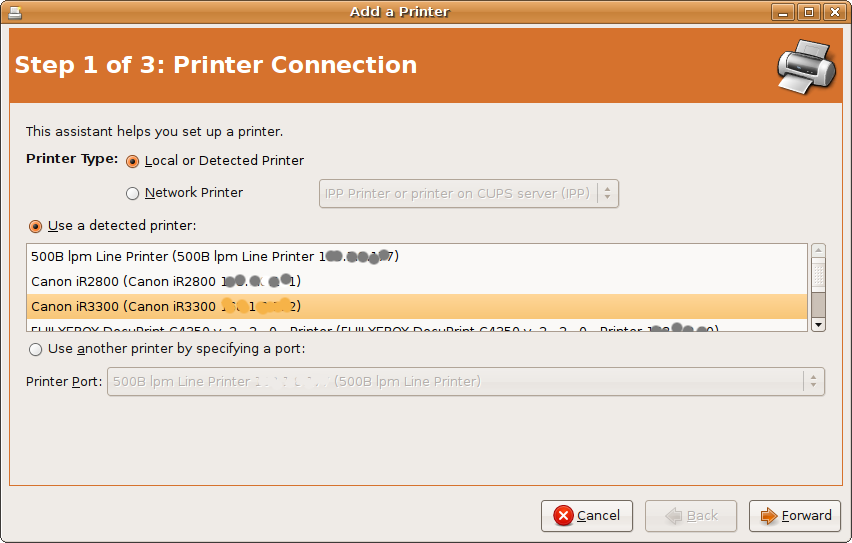This screenshot has height=543, width=852.
Task: Click scroll up arrow of printer list
Action: coord(818,250)
